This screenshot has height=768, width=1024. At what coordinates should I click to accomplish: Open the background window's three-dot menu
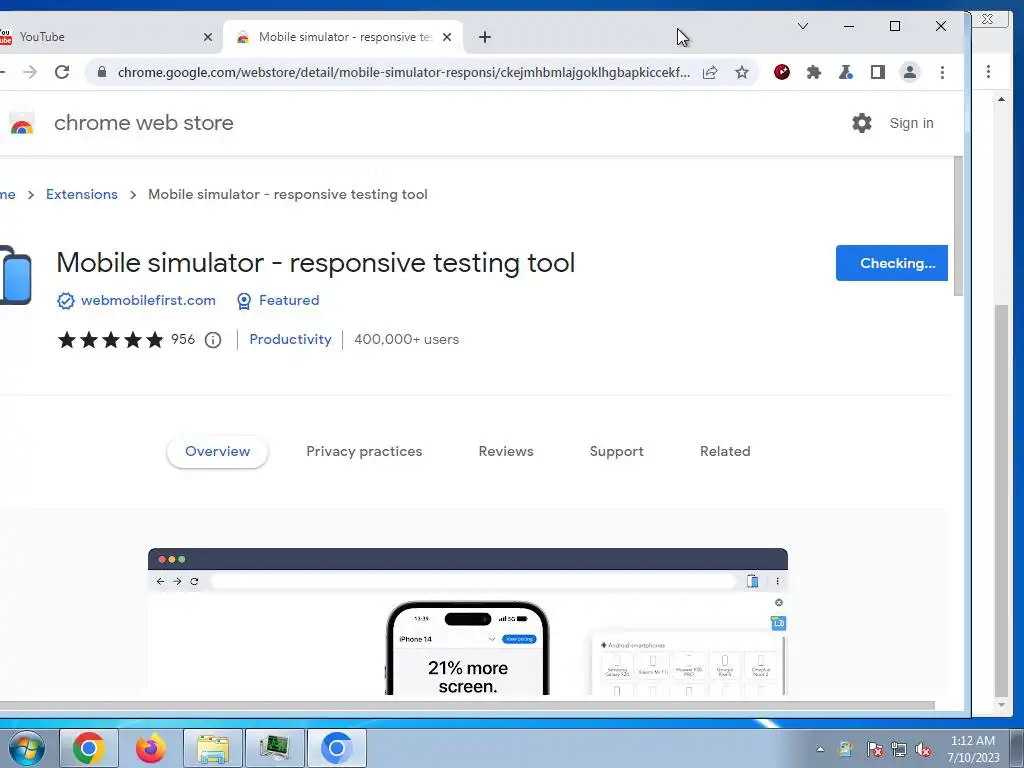[989, 72]
